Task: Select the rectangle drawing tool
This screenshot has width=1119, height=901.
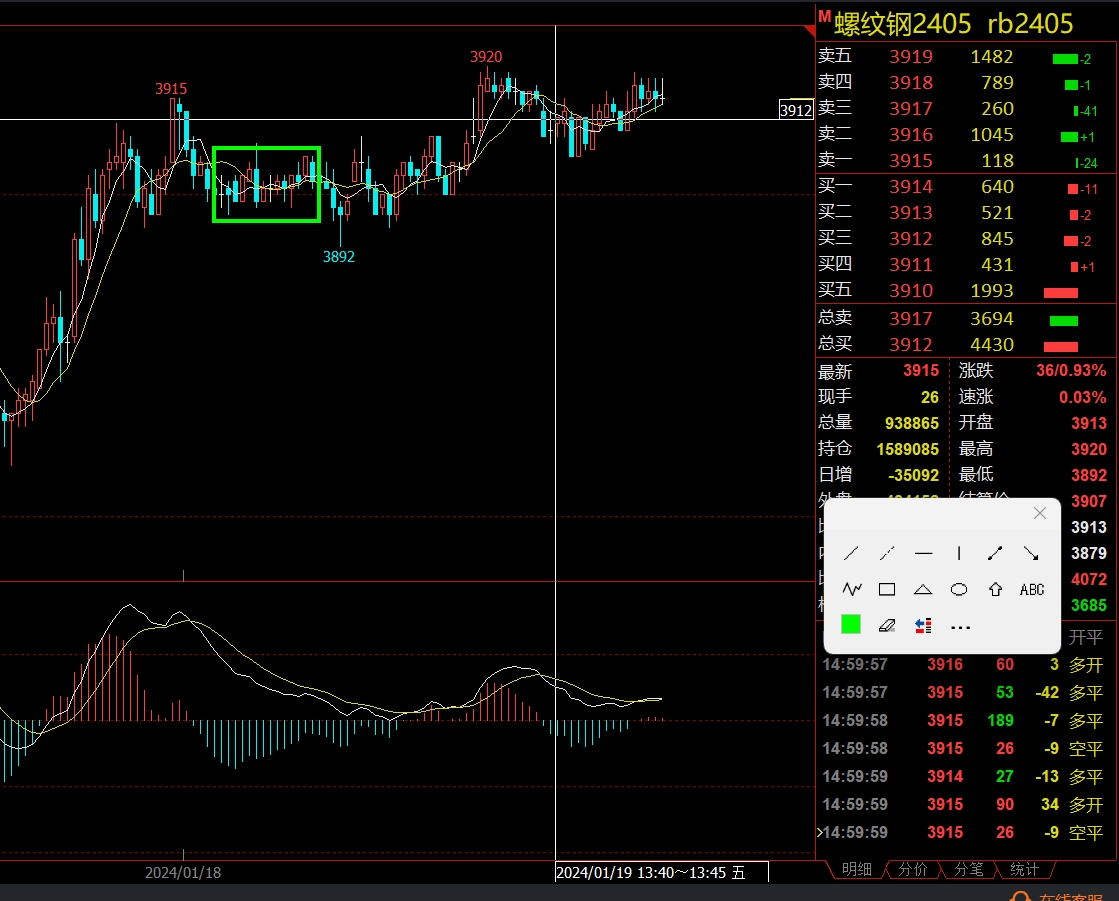Action: (x=887, y=589)
